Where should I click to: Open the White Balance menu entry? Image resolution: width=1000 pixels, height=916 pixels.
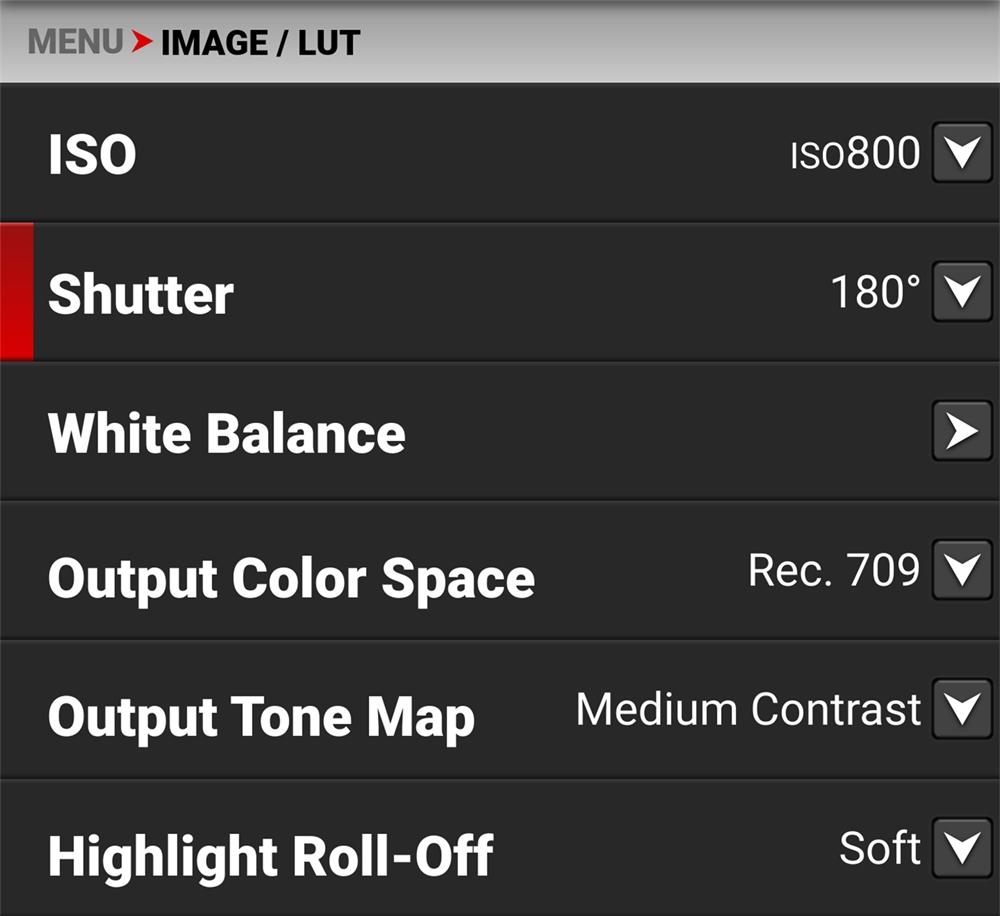[x=227, y=434]
